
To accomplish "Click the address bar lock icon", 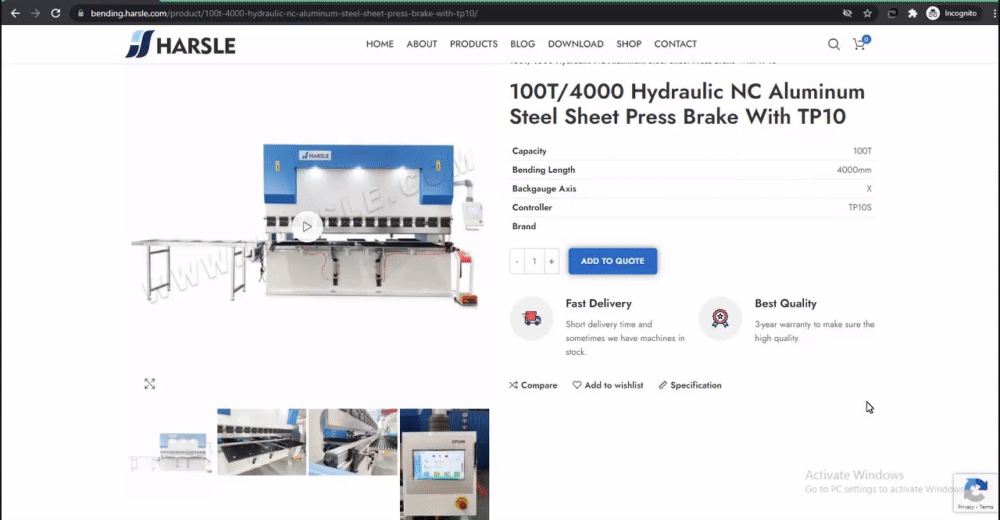I will [x=80, y=13].
